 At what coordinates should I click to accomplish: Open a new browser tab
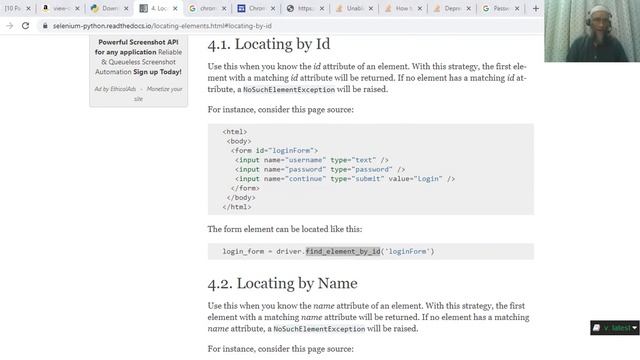(x=536, y=8)
